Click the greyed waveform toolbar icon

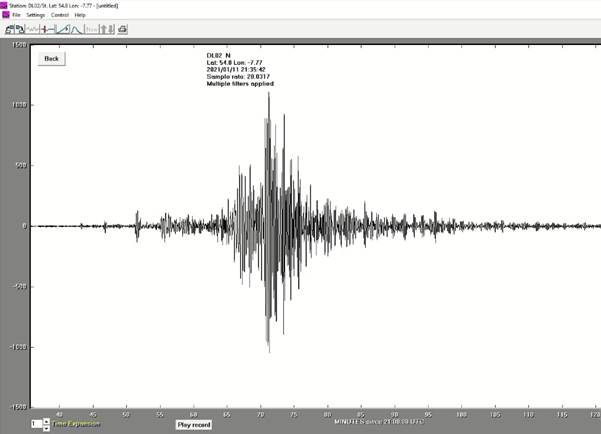(32, 29)
